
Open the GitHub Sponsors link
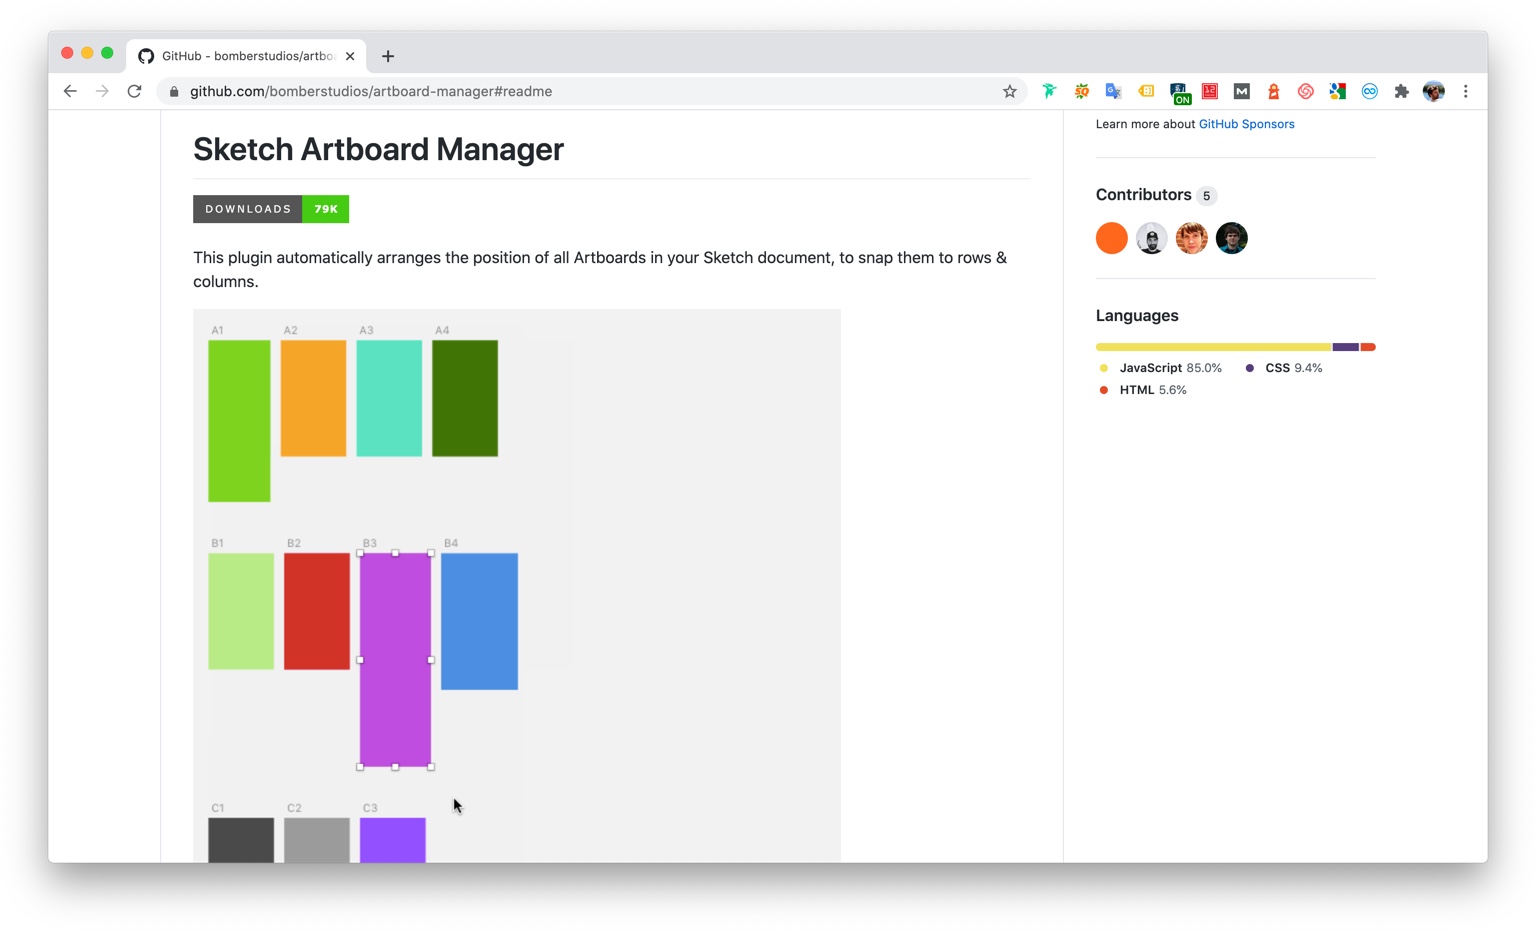[x=1246, y=124]
